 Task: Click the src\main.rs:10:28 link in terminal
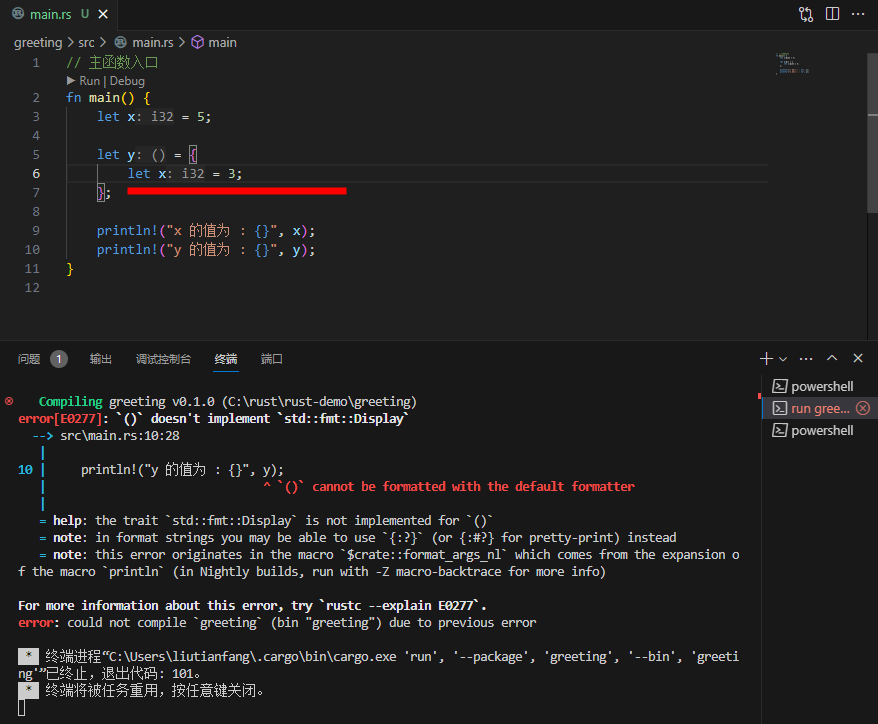tap(120, 436)
